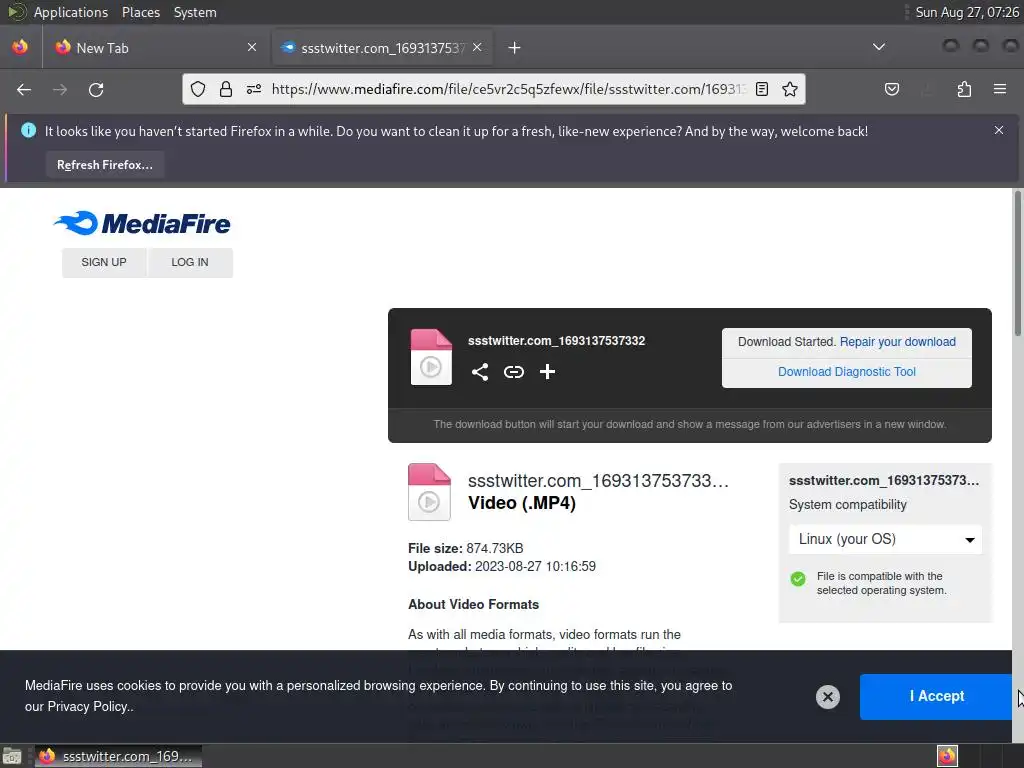Click the I Accept cookies button

point(936,696)
